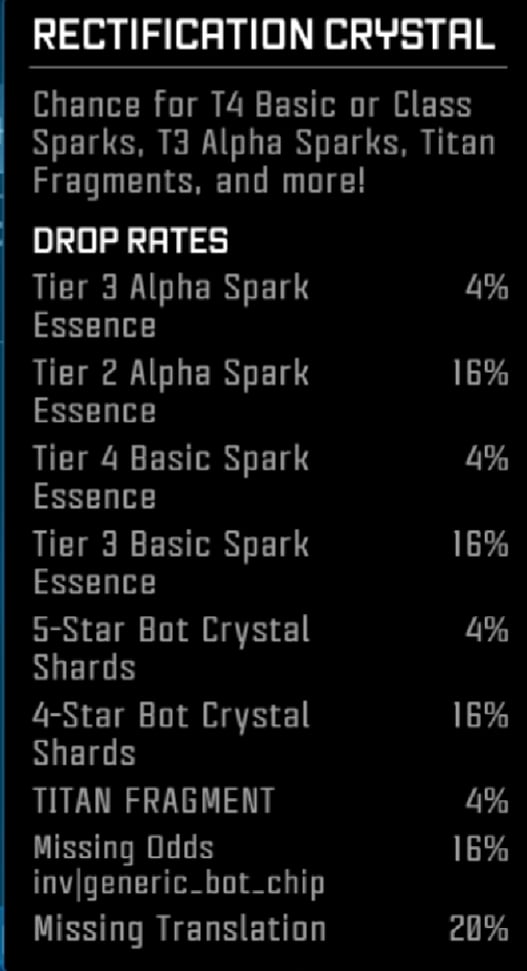Click the inv|generic_bot_chip text
Screen dimensions: 527x971
coord(179,884)
